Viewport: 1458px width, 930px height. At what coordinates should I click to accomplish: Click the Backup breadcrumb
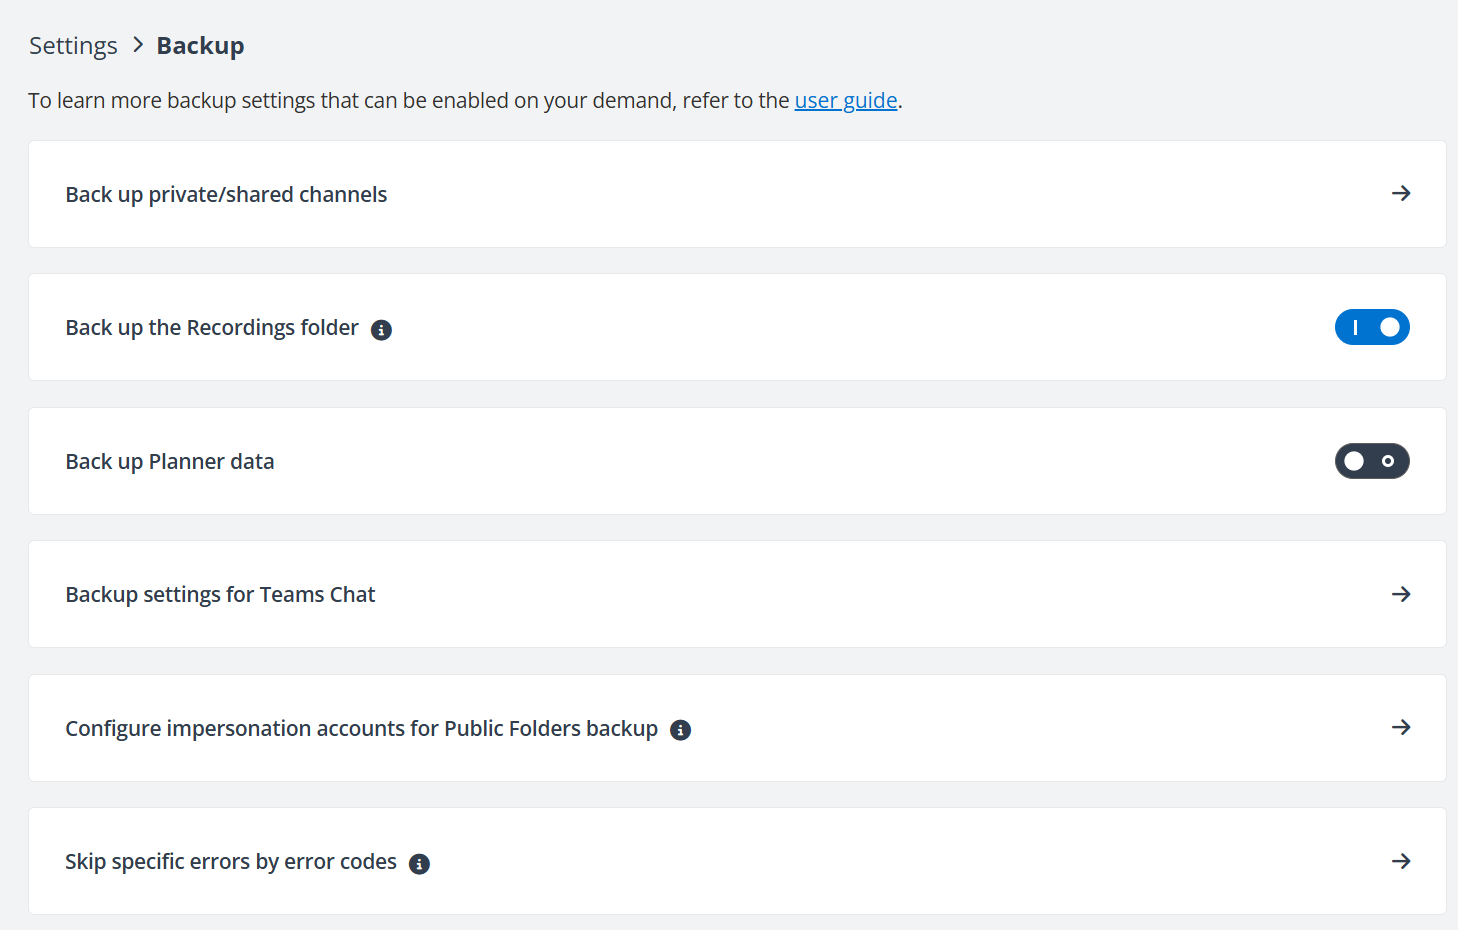click(199, 45)
